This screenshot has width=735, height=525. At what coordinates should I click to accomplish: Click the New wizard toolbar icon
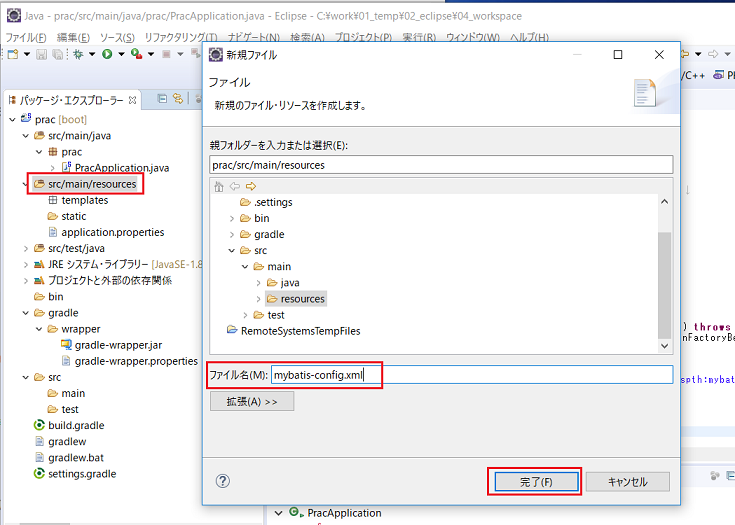pyautogui.click(x=13, y=54)
